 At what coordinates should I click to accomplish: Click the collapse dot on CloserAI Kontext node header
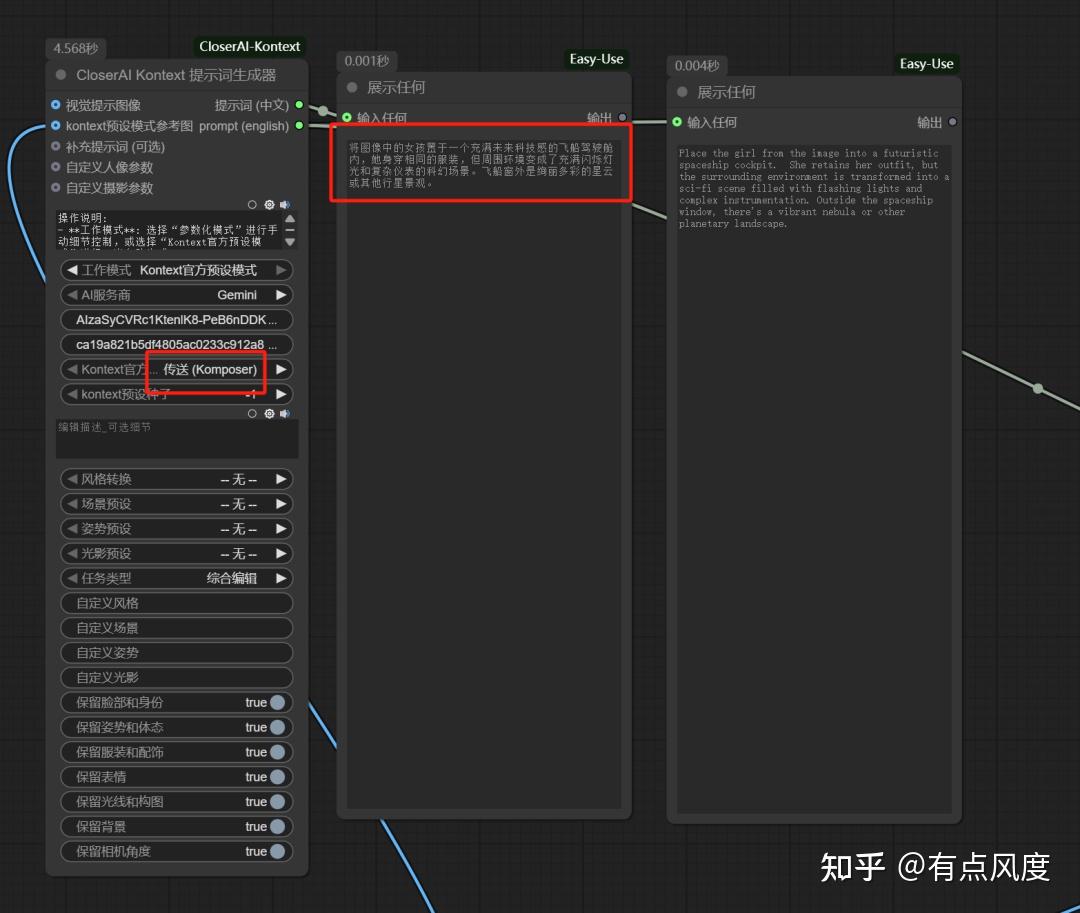pyautogui.click(x=61, y=75)
